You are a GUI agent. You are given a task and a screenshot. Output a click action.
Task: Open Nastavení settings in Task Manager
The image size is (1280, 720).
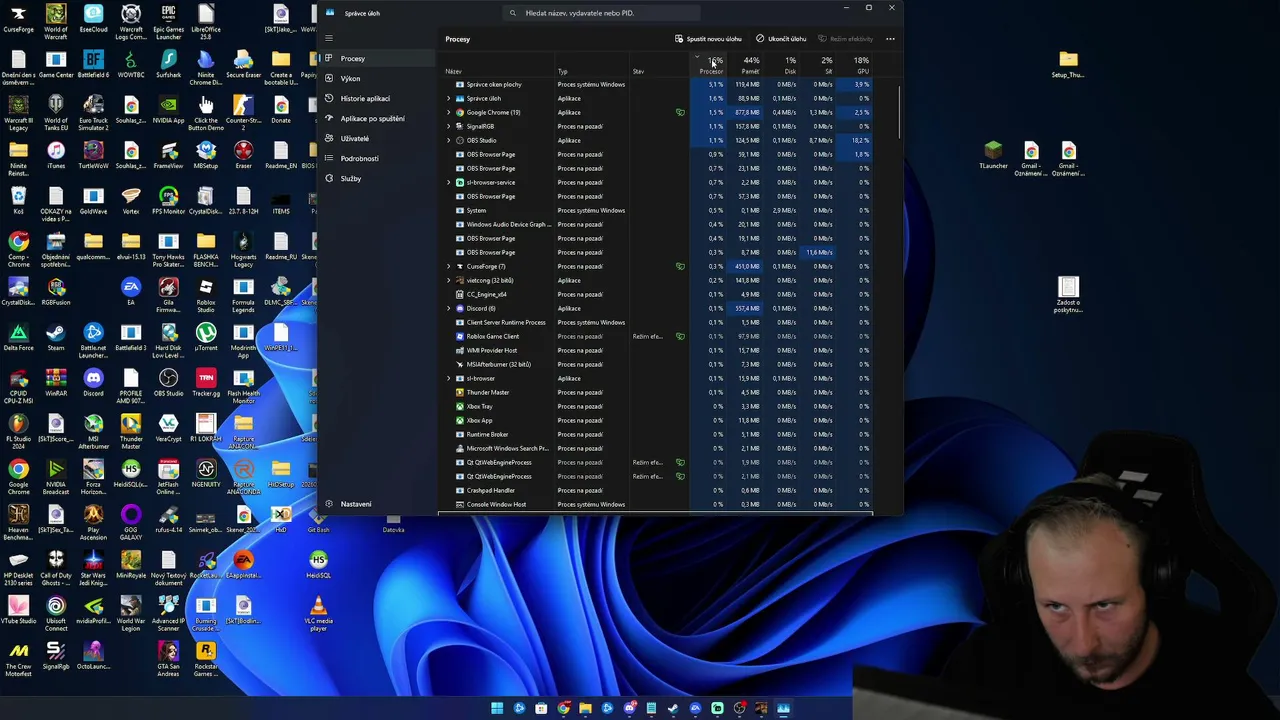[356, 504]
